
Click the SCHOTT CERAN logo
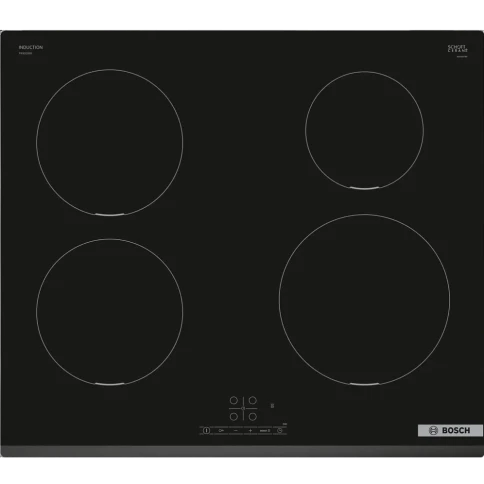tap(458, 49)
